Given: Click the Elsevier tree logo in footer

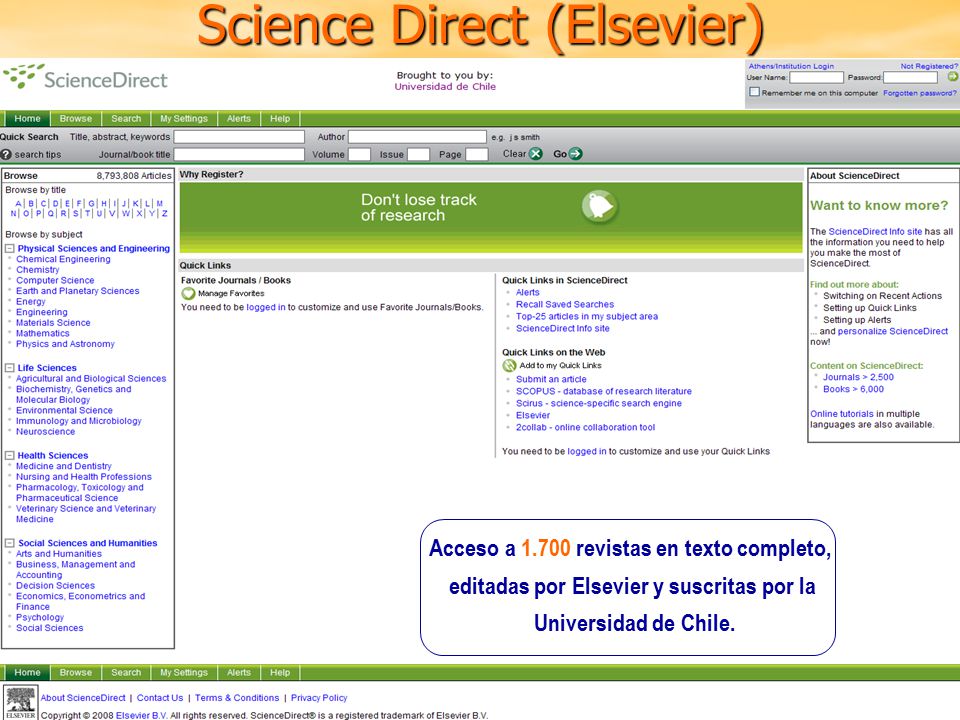Looking at the screenshot, I should pos(21,702).
